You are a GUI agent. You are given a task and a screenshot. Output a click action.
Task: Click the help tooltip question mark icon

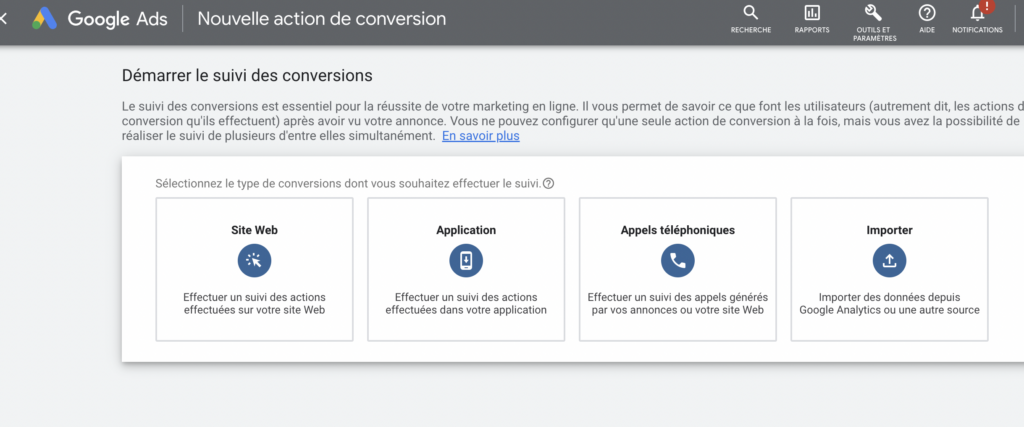549,183
